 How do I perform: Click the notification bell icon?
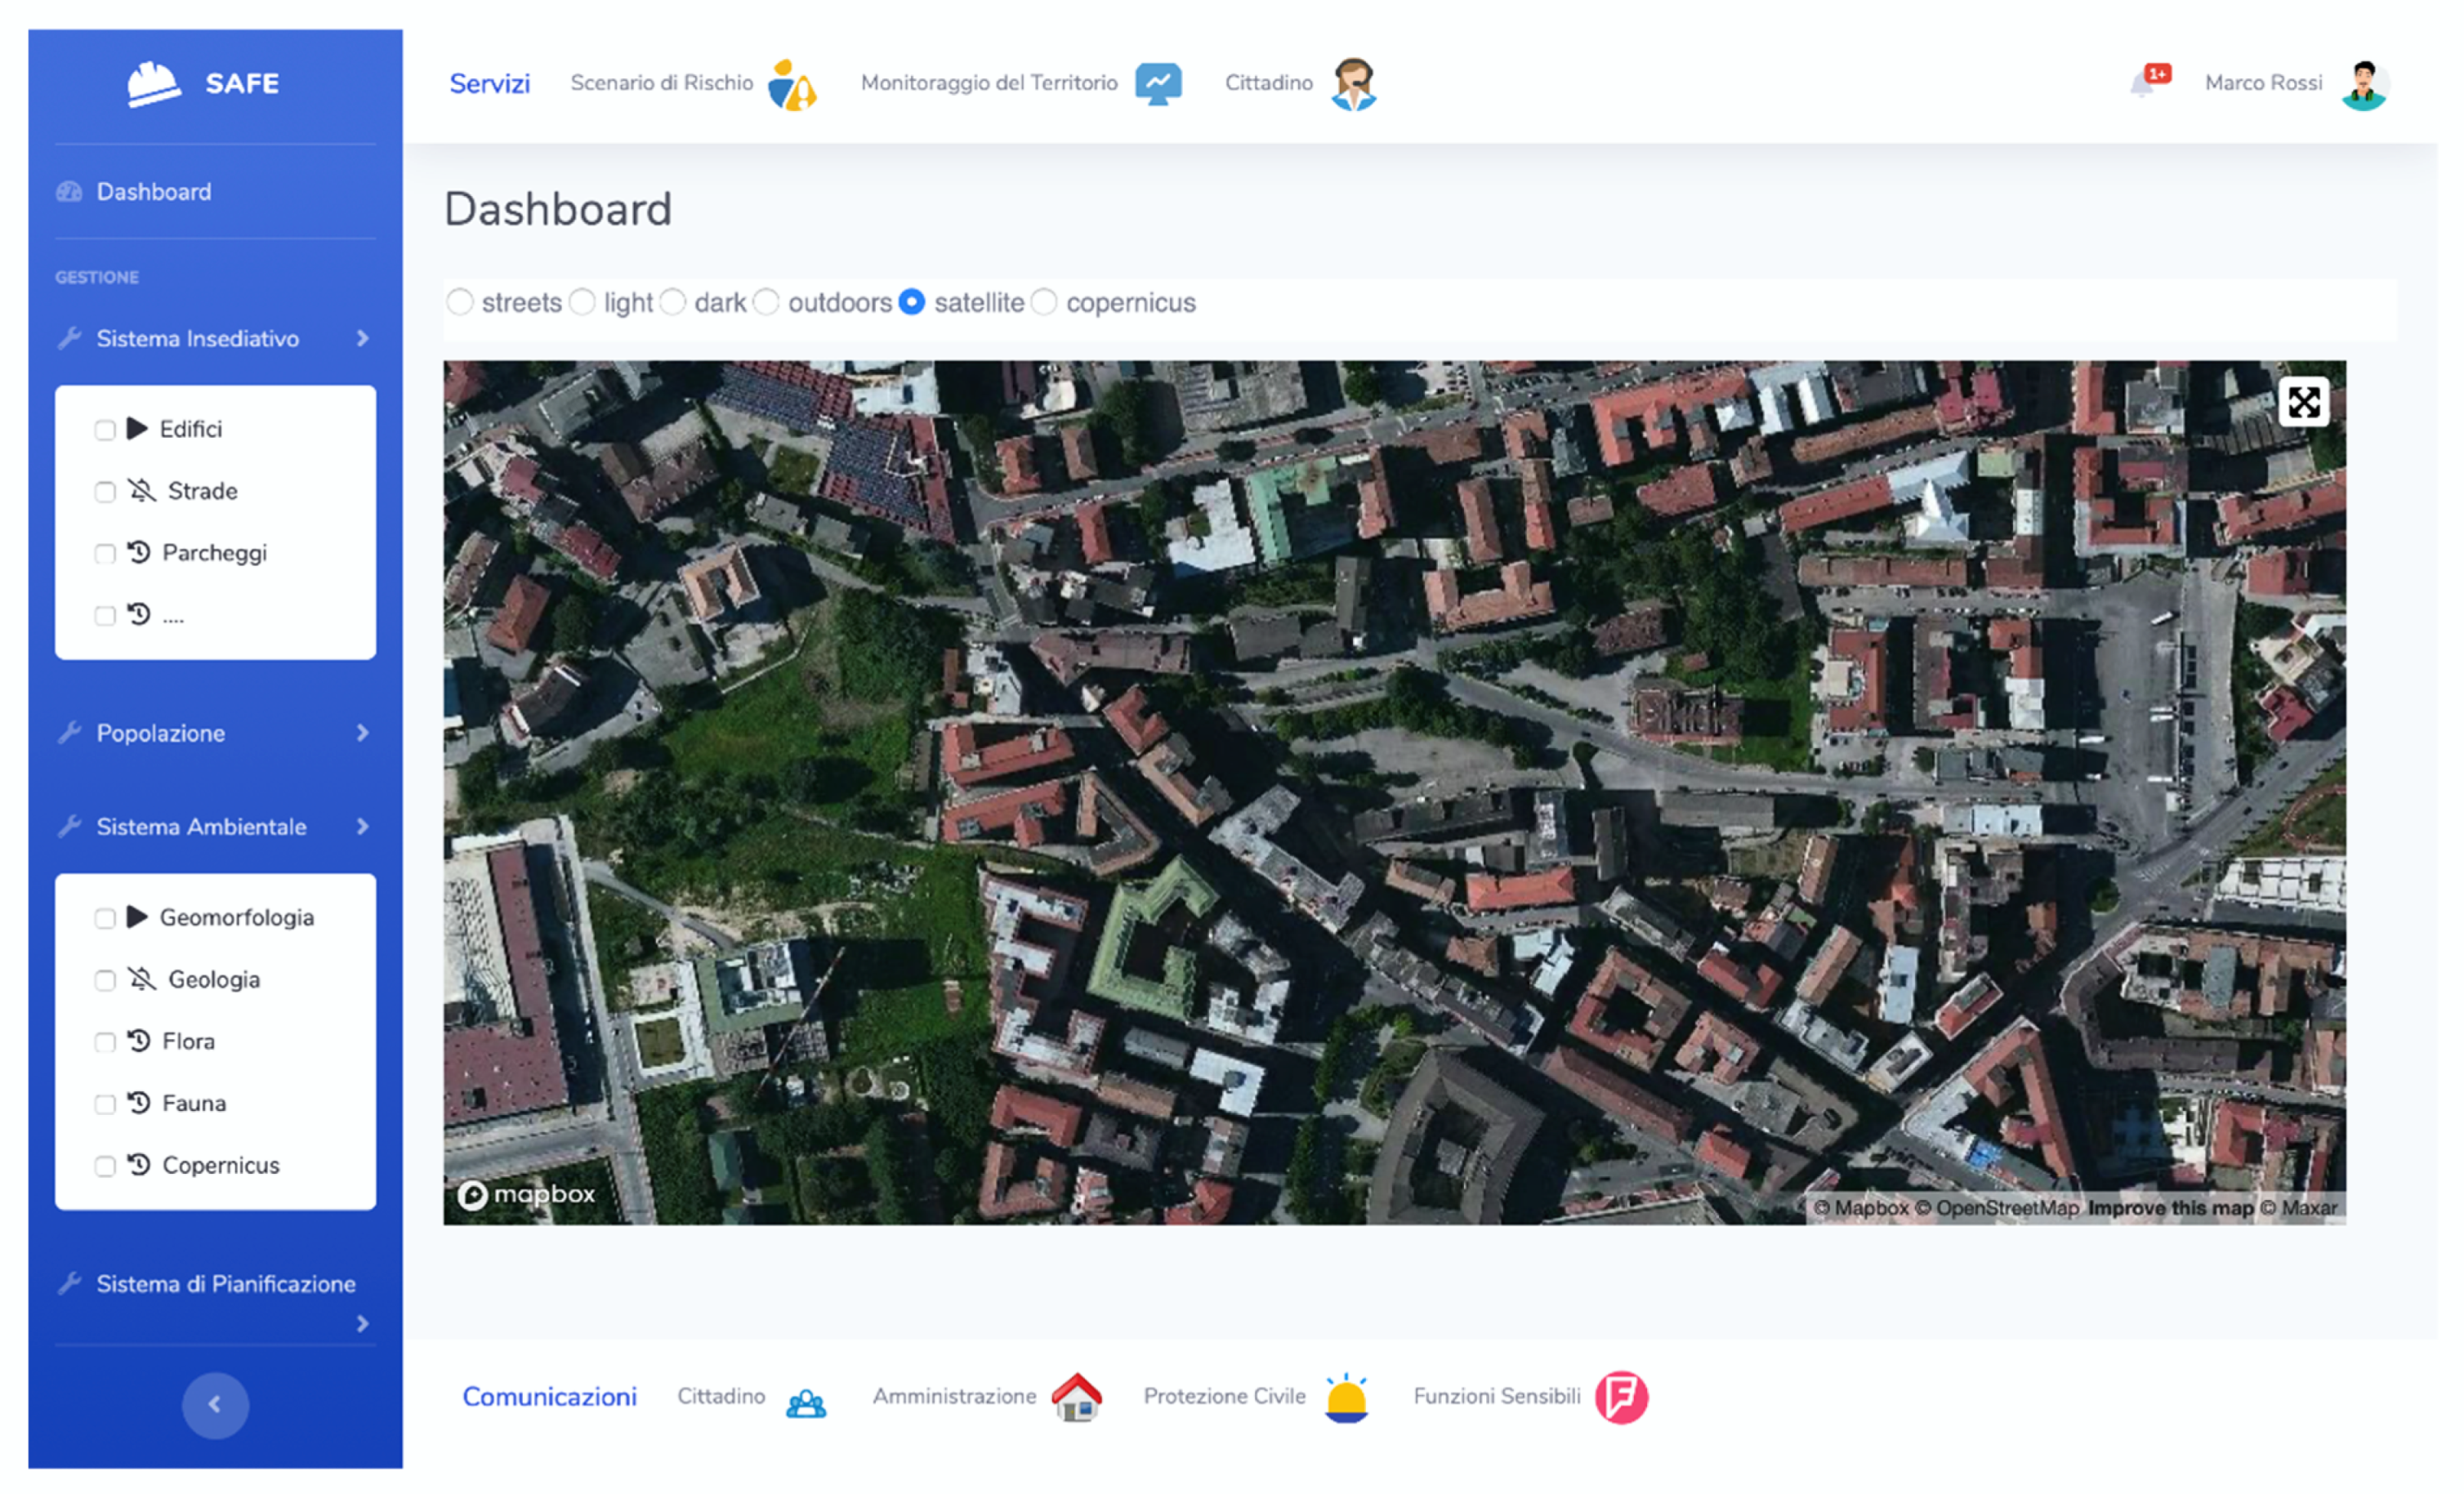pos(2141,84)
